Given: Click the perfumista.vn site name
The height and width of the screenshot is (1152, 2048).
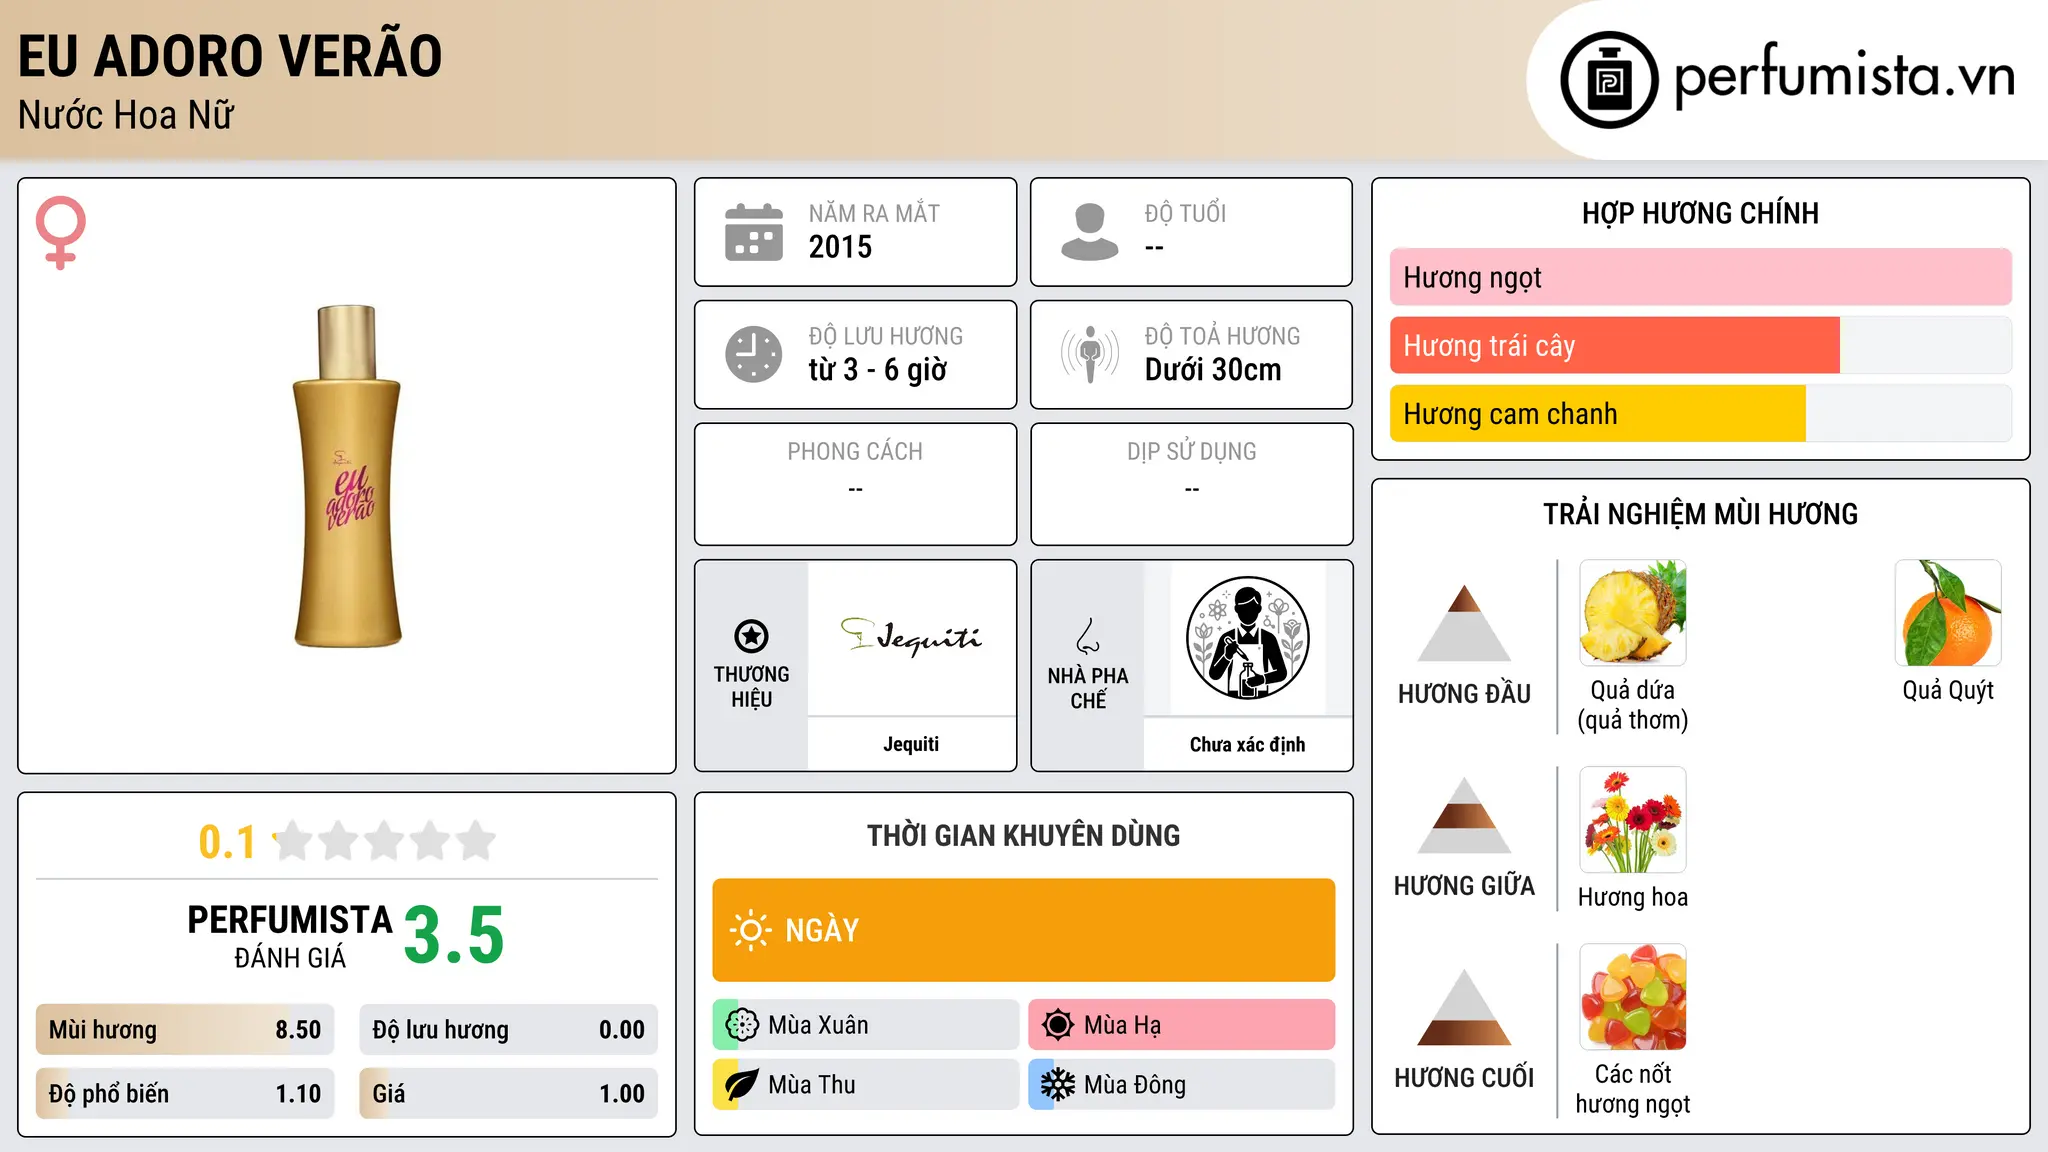Looking at the screenshot, I should 1844,76.
